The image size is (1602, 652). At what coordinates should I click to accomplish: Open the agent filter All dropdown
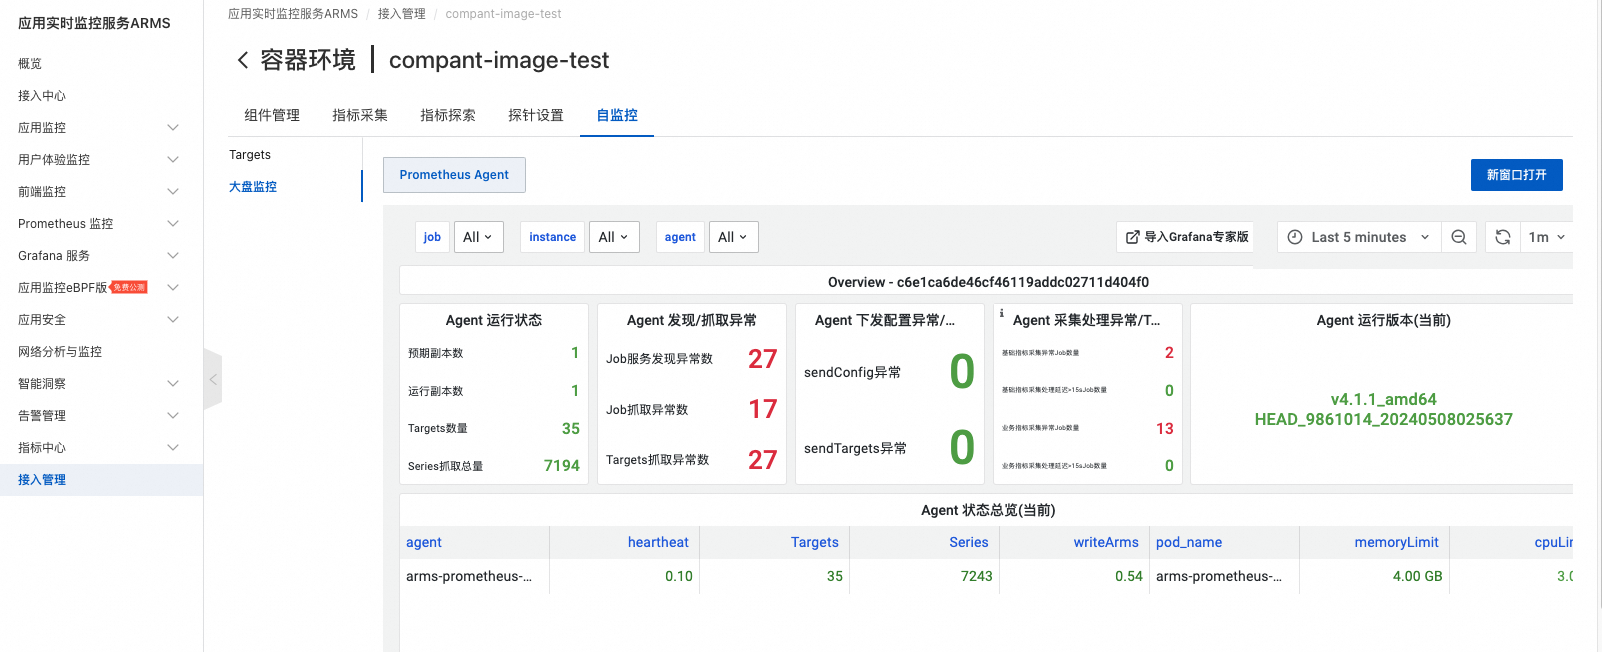coord(733,237)
